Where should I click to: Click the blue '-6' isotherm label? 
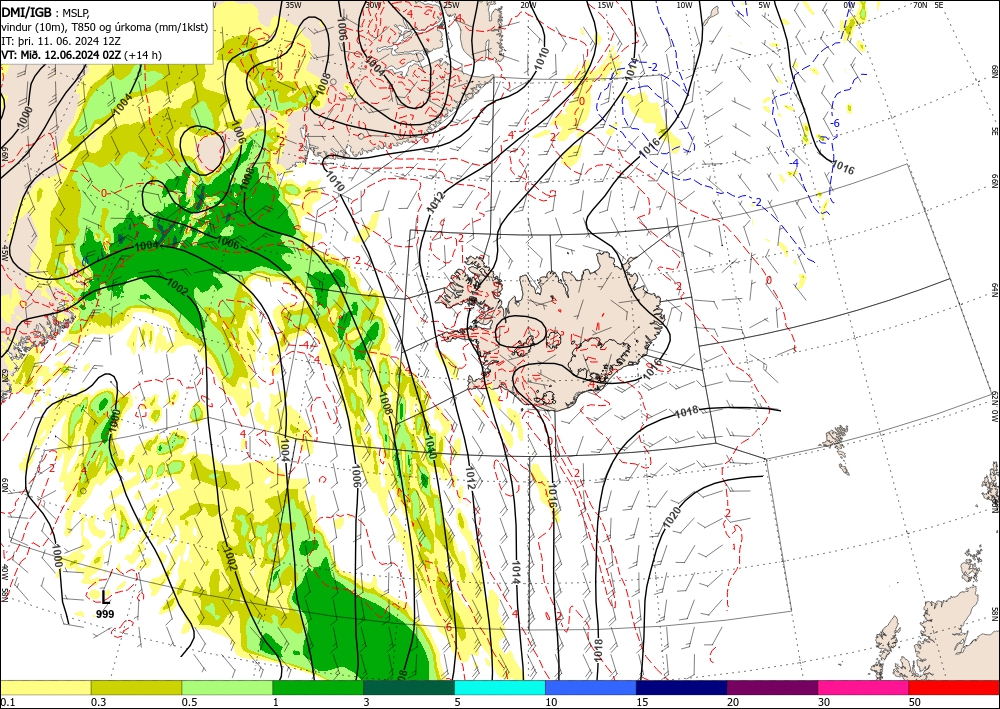coord(835,123)
